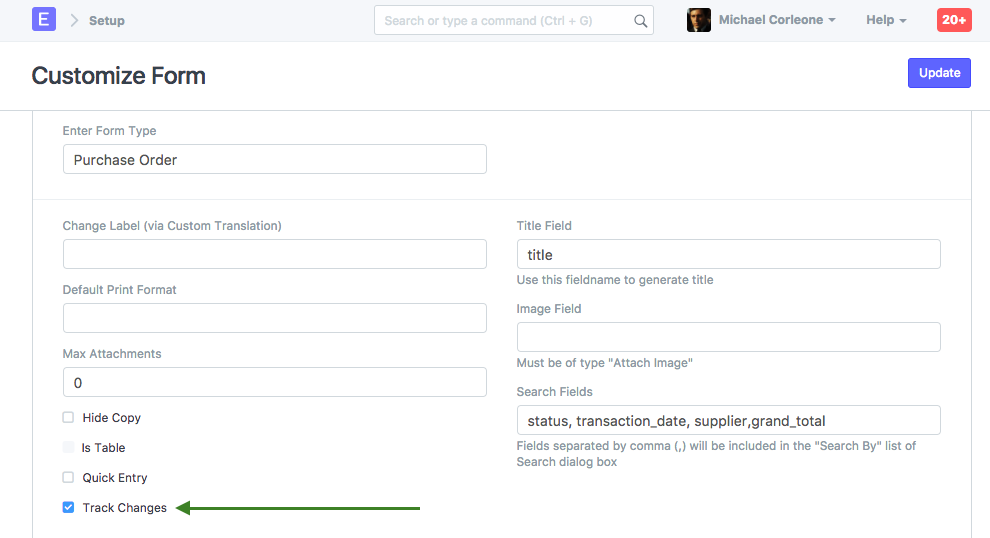The height and width of the screenshot is (538, 990).
Task: Open the 20+ notifications badge
Action: pyautogui.click(x=953, y=20)
